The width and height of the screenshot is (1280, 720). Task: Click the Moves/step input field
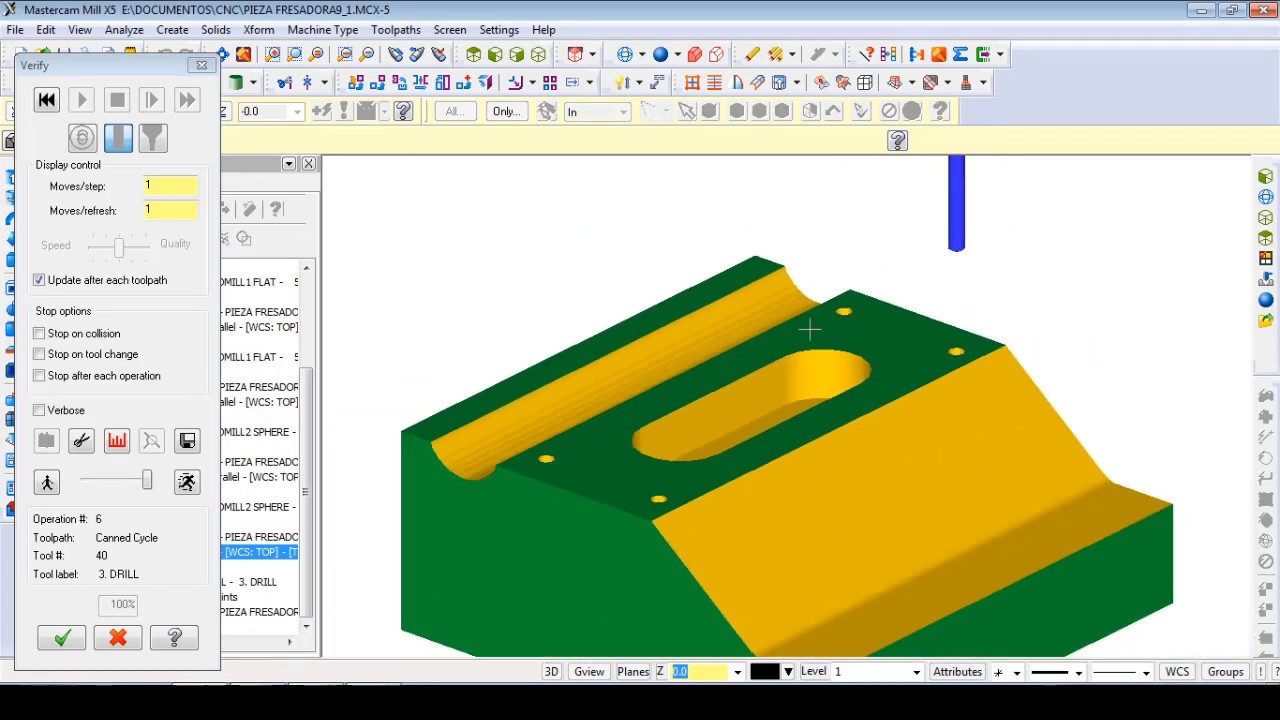[170, 186]
